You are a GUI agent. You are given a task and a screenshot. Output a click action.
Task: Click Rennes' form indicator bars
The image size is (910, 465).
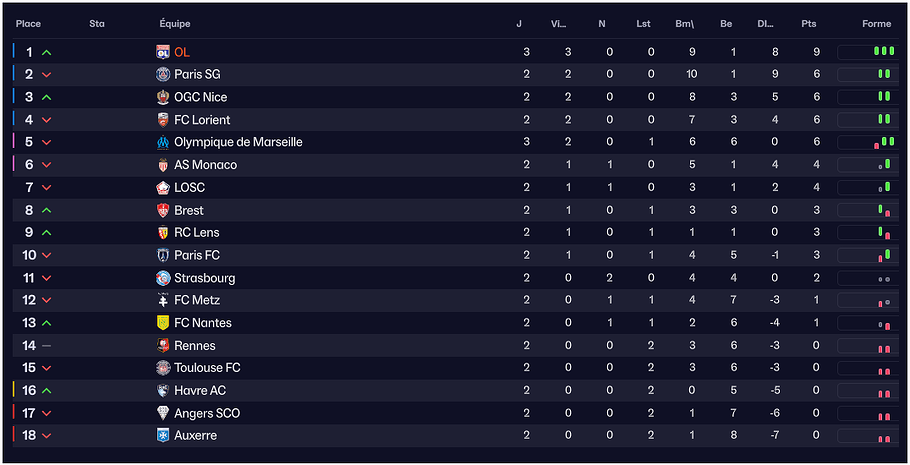[883, 346]
